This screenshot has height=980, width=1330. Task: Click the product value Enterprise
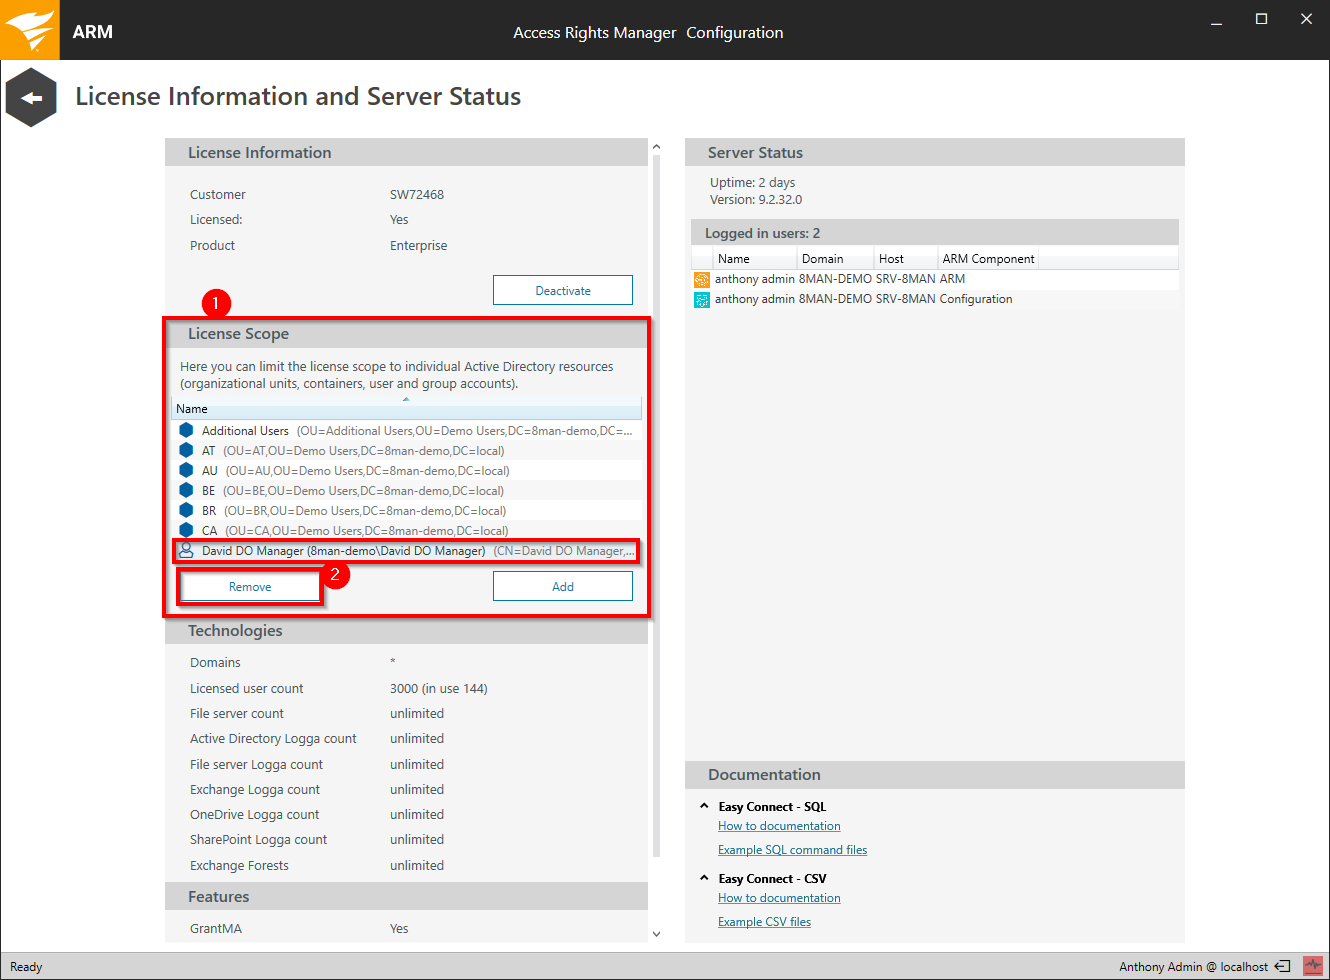(x=419, y=245)
